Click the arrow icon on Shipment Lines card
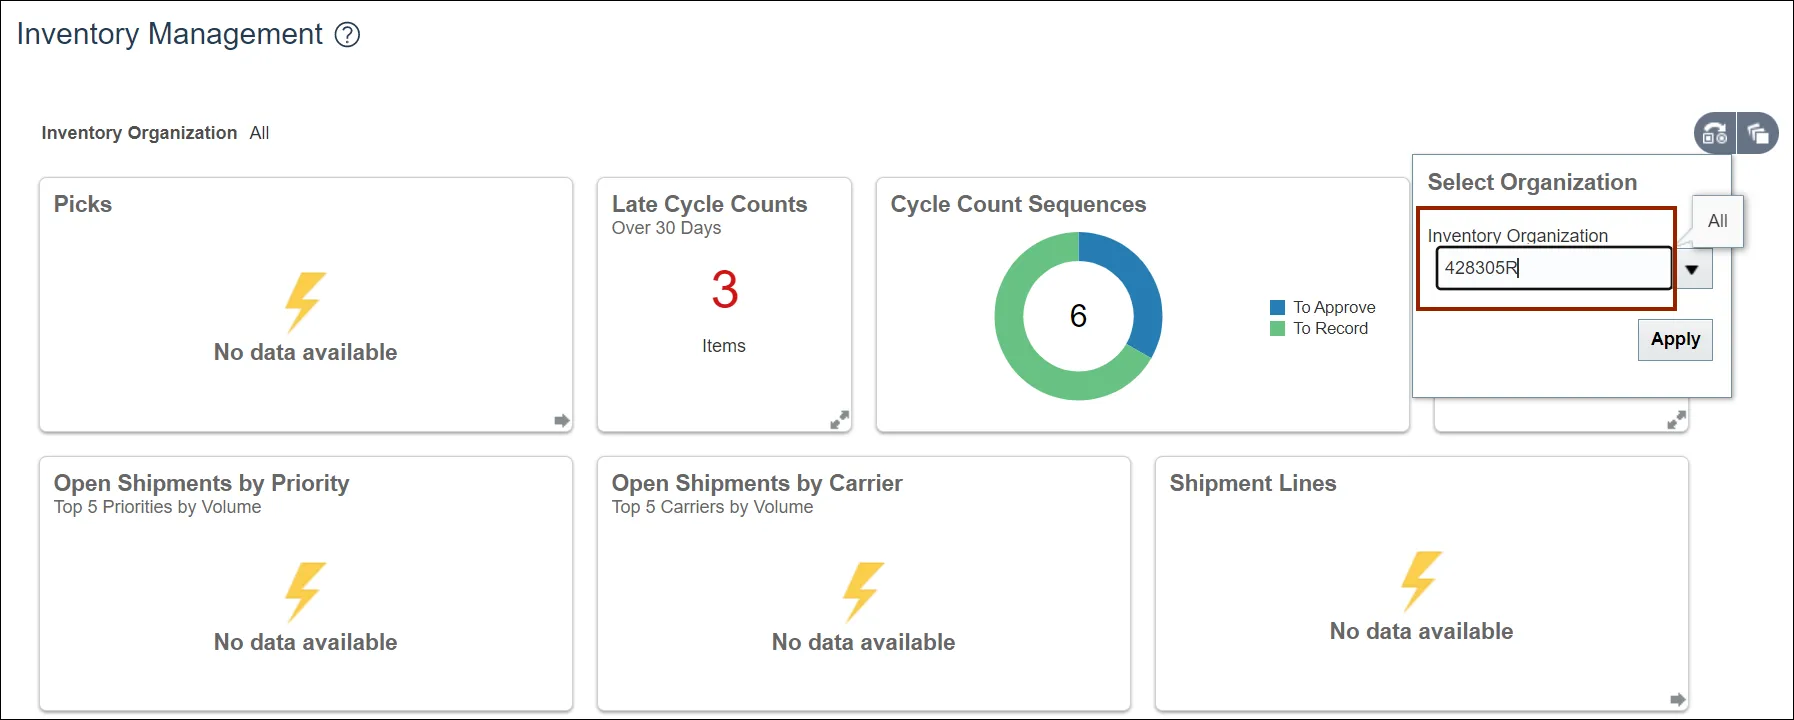The image size is (1794, 720). click(x=1678, y=700)
